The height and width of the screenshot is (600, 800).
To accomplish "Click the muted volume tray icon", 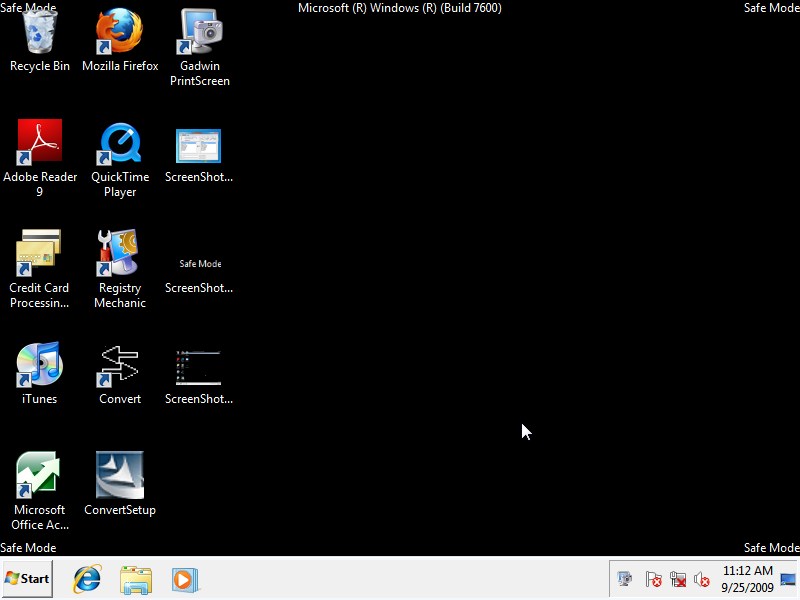I will click(x=703, y=580).
